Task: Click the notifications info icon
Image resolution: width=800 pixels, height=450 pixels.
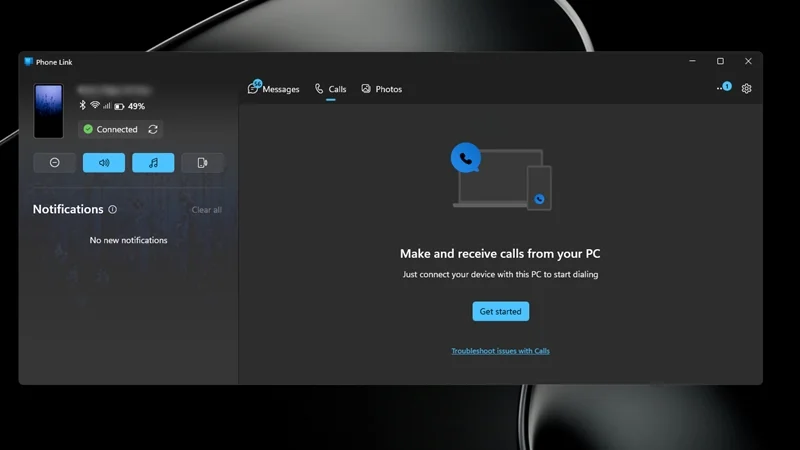Action: 112,209
